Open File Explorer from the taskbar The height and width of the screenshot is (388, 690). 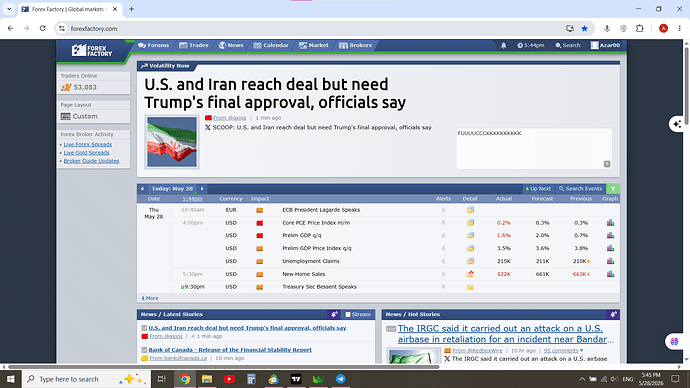207,379
